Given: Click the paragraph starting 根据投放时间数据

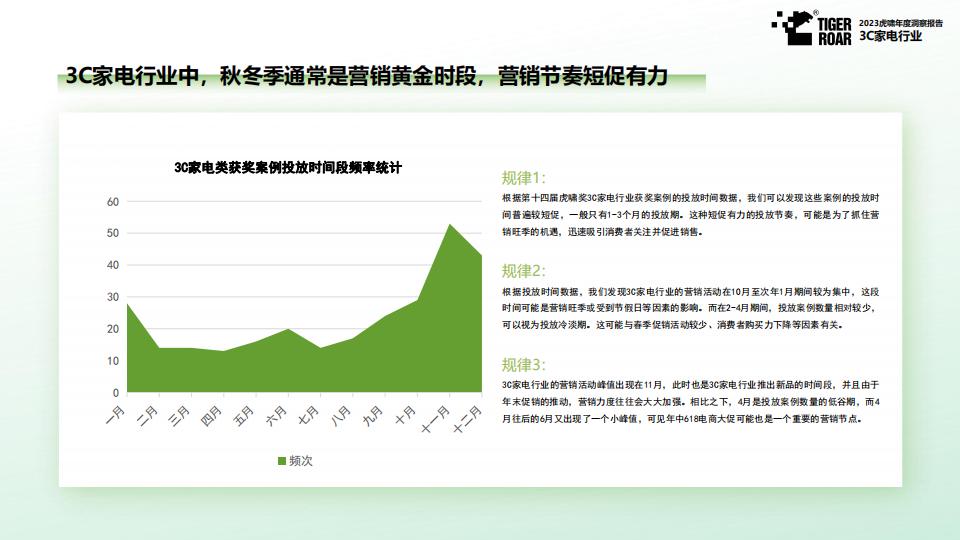Looking at the screenshot, I should point(691,309).
